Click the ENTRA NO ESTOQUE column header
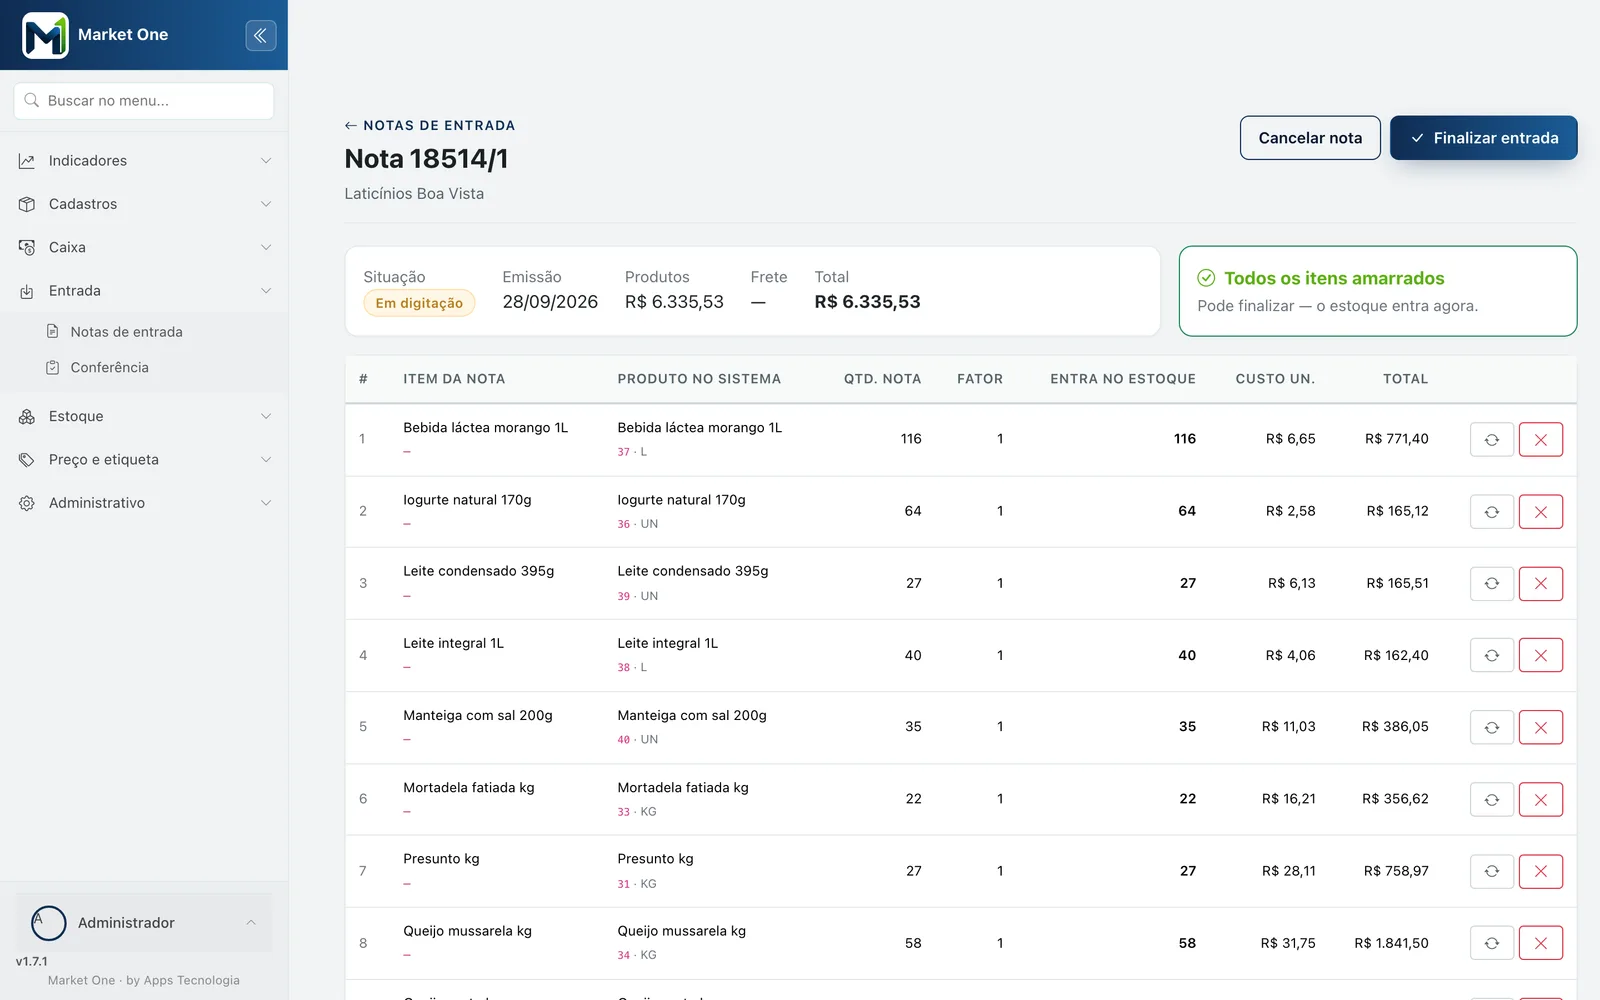 (x=1123, y=379)
